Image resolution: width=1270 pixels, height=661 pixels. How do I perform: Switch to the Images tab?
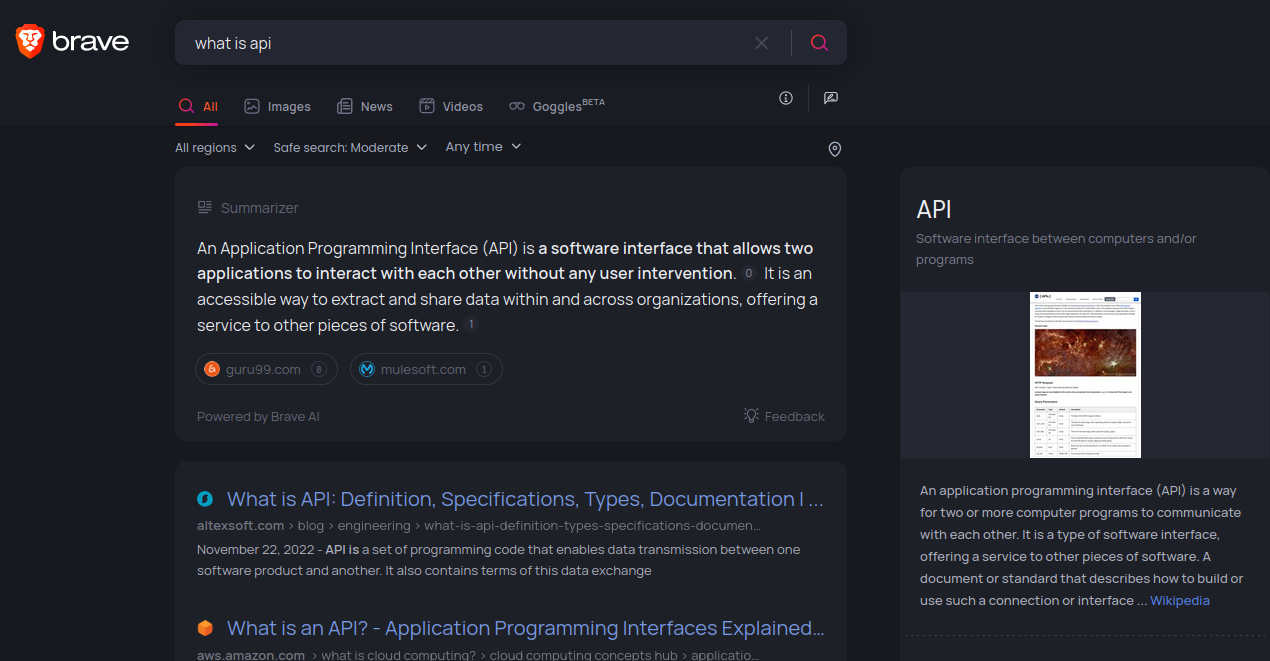click(x=277, y=106)
